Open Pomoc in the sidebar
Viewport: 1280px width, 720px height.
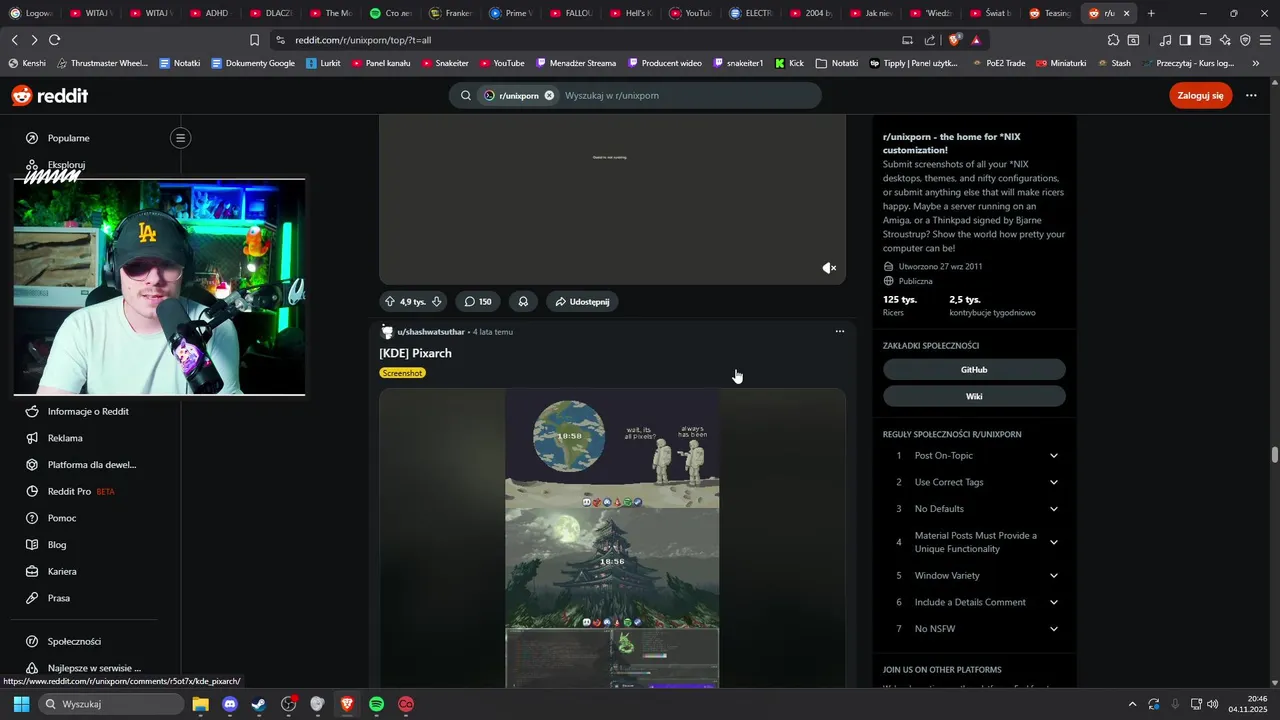point(62,518)
